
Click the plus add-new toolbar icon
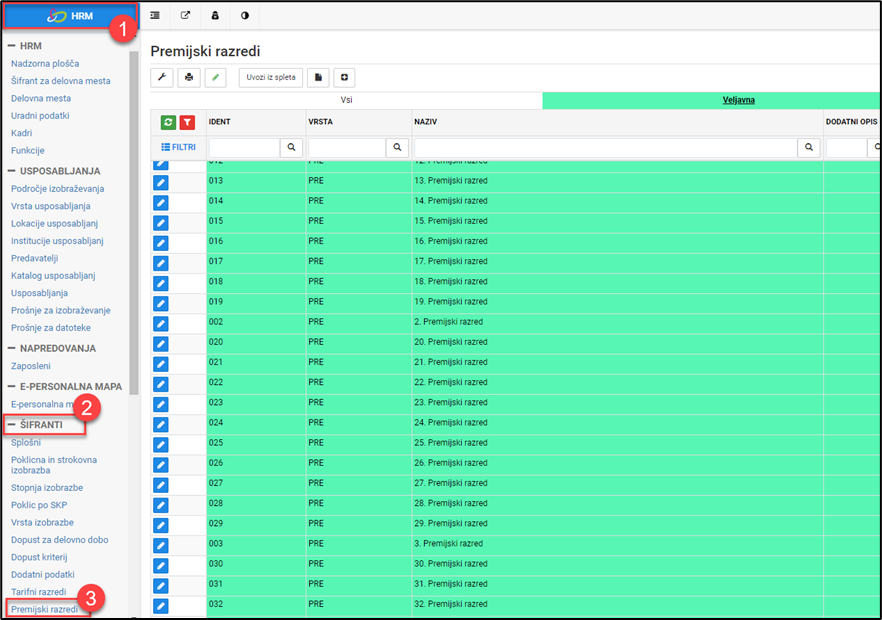[x=344, y=78]
